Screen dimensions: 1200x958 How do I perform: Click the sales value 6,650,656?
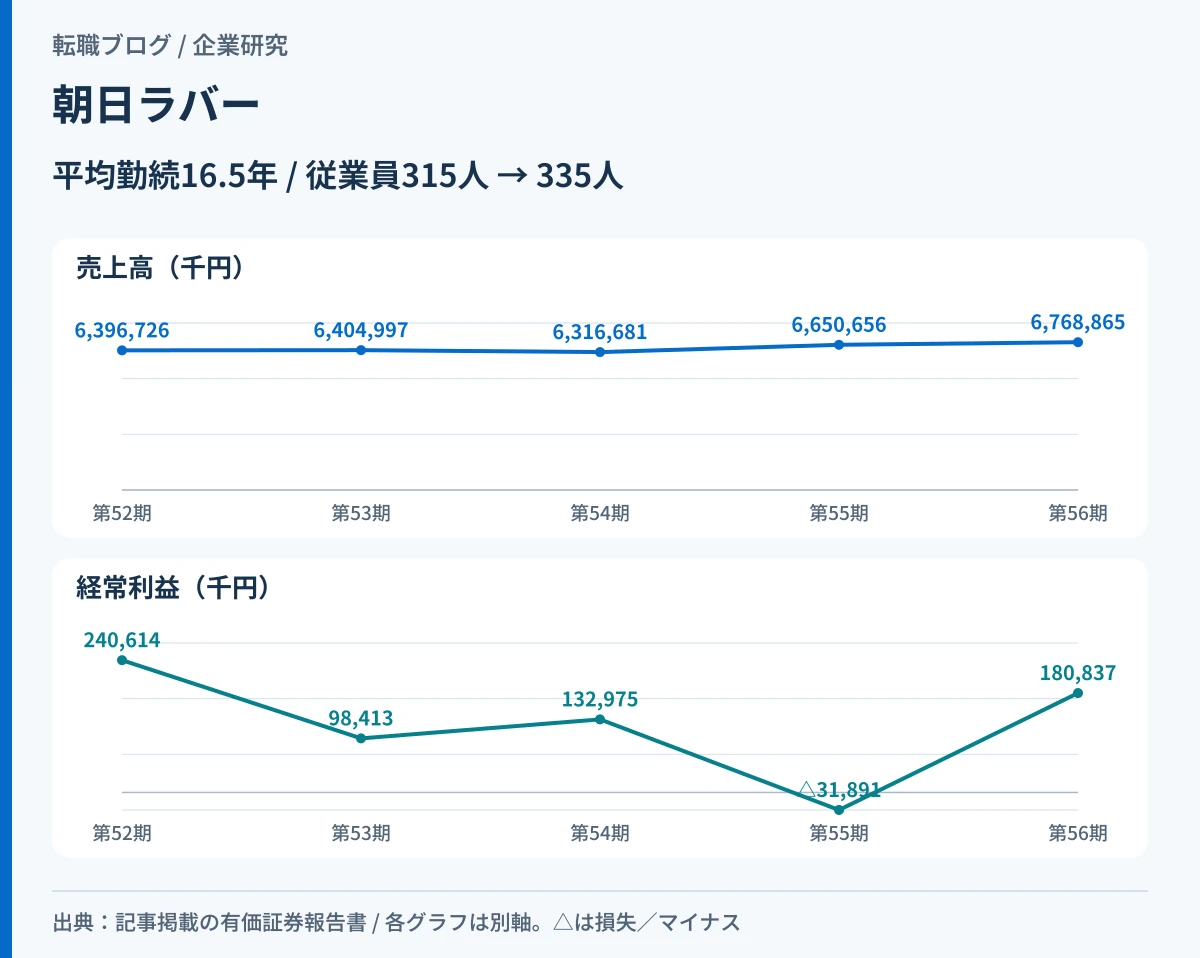coord(839,325)
